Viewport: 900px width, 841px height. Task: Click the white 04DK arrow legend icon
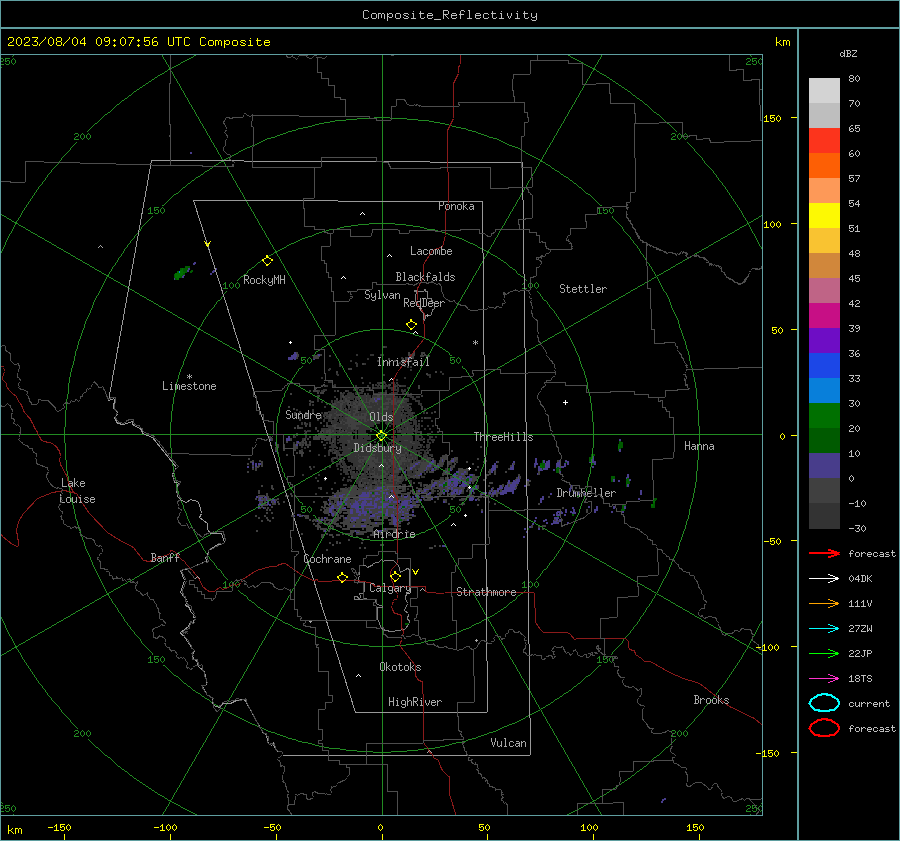tap(824, 578)
